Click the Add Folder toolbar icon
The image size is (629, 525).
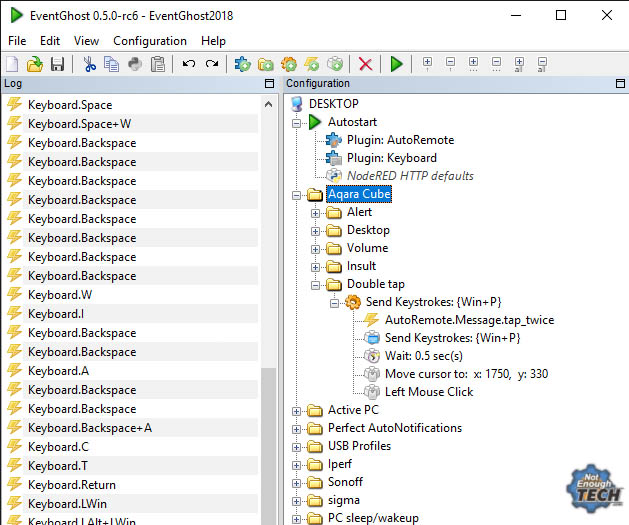(x=265, y=64)
